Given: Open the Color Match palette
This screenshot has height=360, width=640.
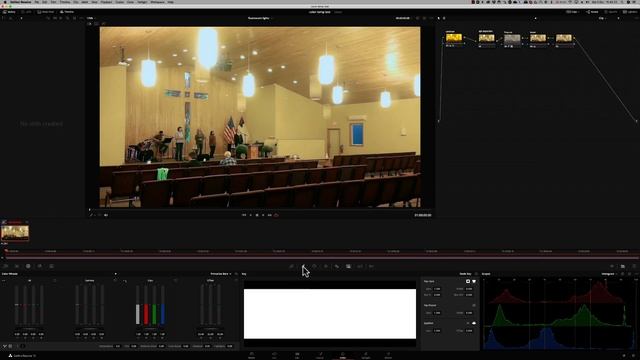Looking at the screenshot, I should [x=17, y=266].
